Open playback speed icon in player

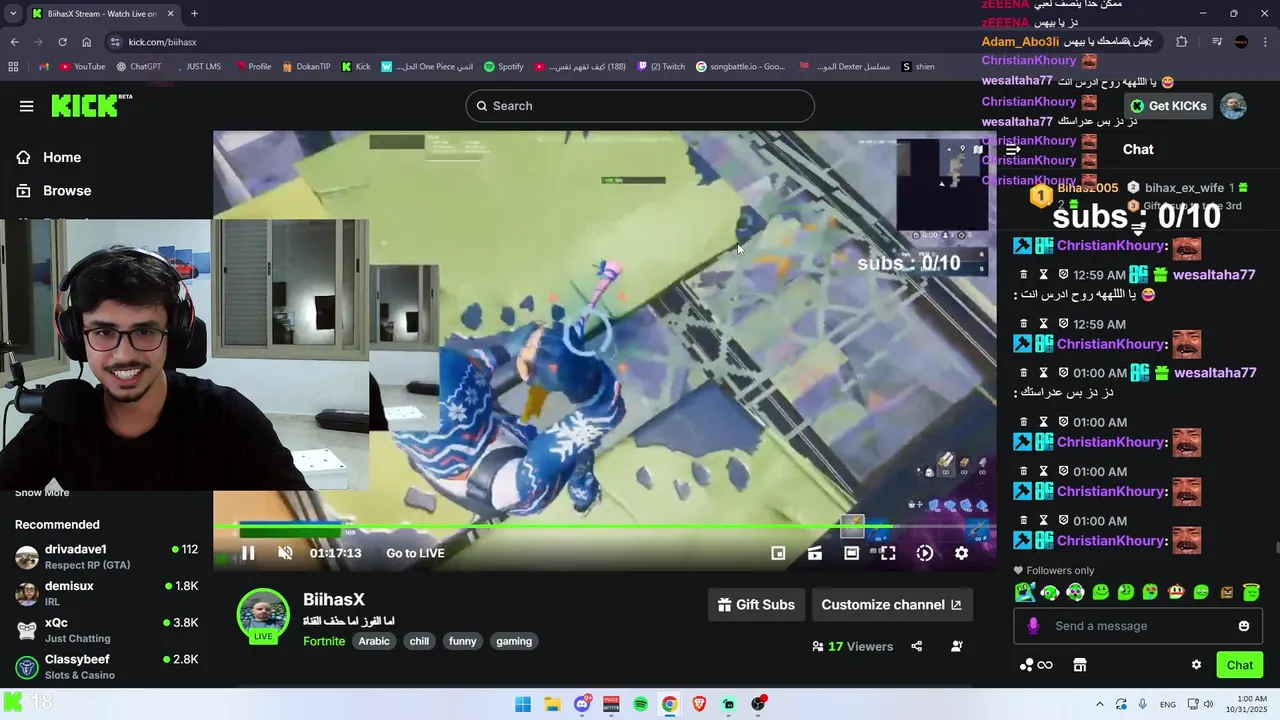point(925,553)
